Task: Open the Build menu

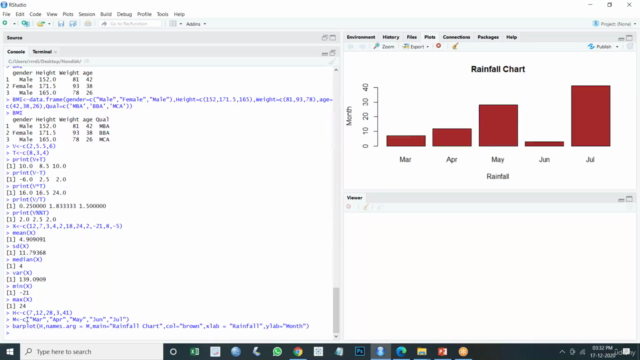Action: coord(106,14)
